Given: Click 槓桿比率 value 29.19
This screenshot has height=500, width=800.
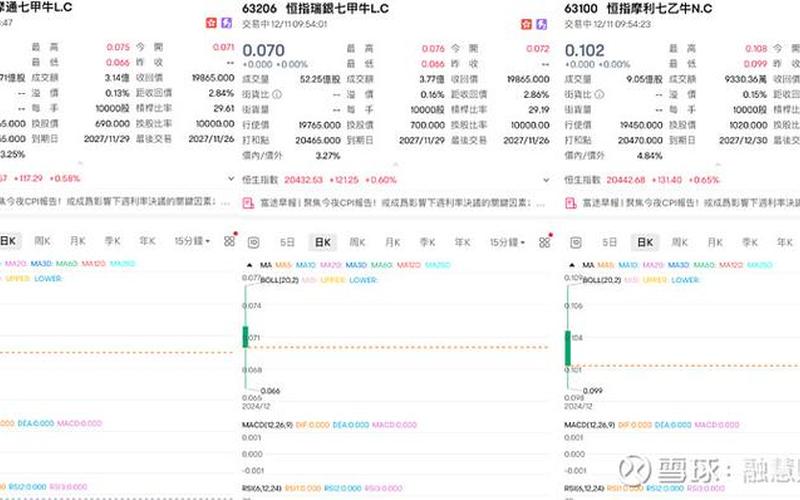Looking at the screenshot, I should (539, 110).
